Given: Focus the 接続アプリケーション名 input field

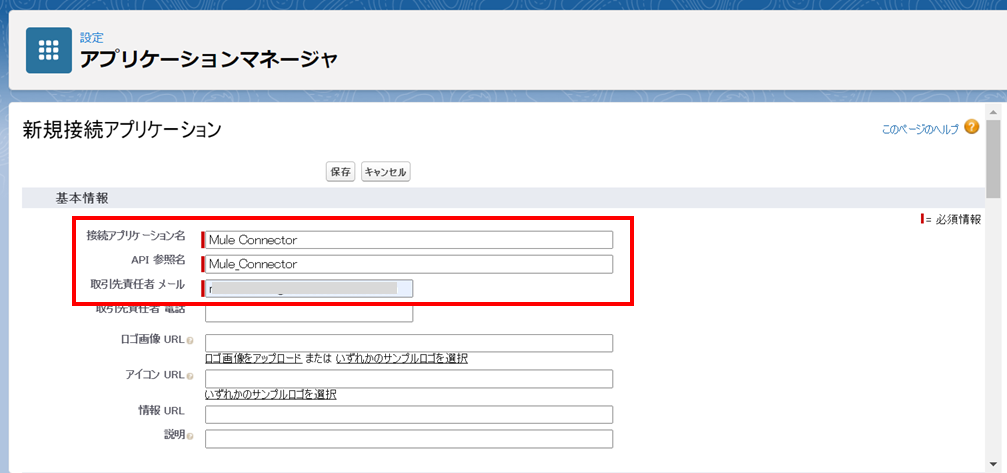Looking at the screenshot, I should (408, 240).
